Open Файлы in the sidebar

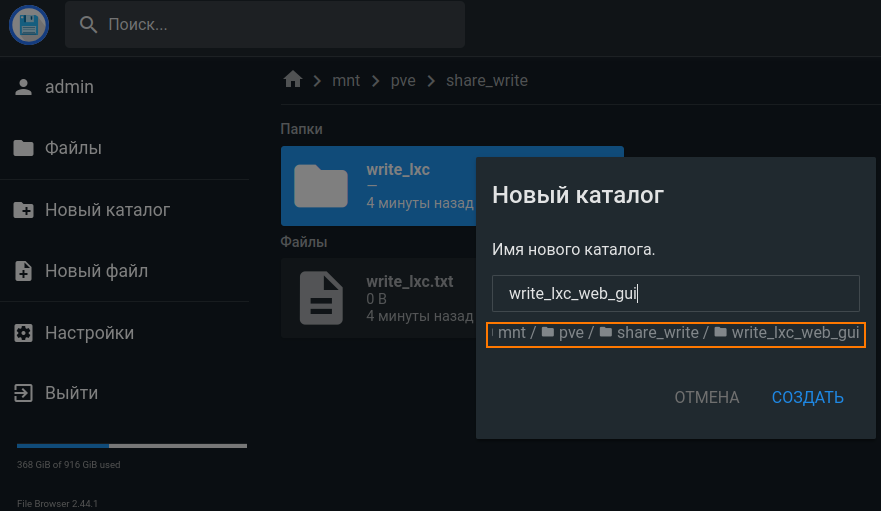pos(73,148)
